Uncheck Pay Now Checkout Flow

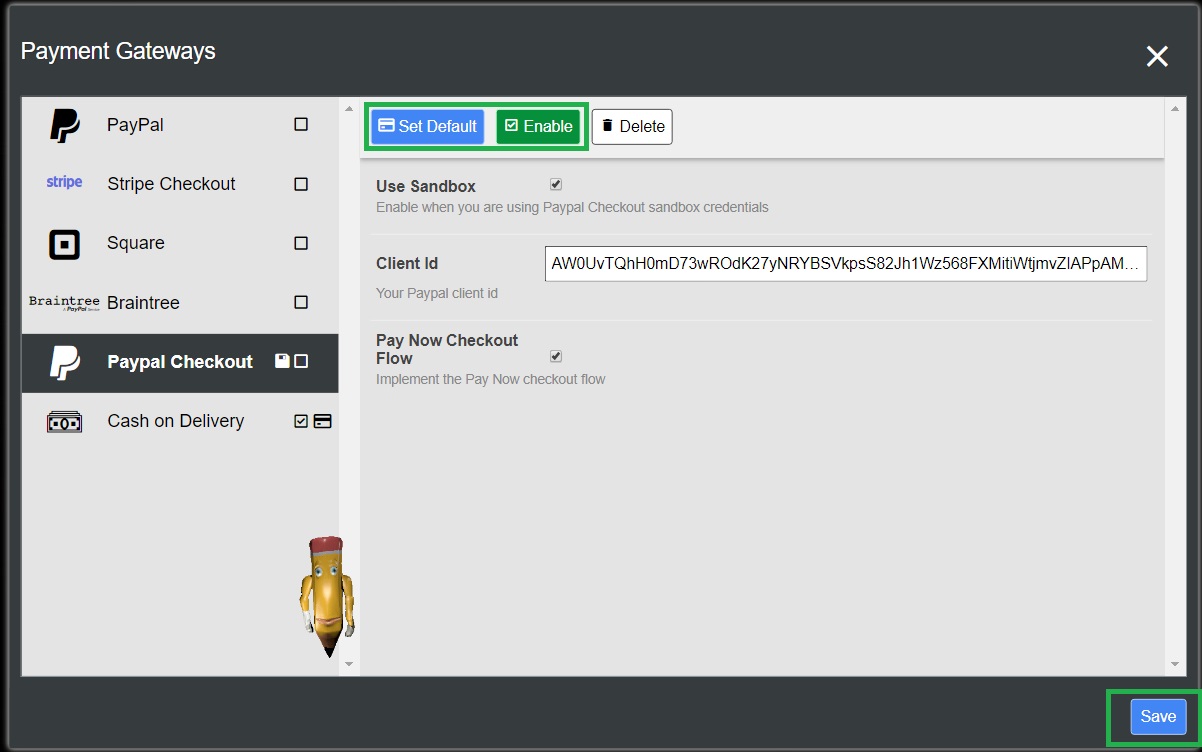click(x=556, y=357)
